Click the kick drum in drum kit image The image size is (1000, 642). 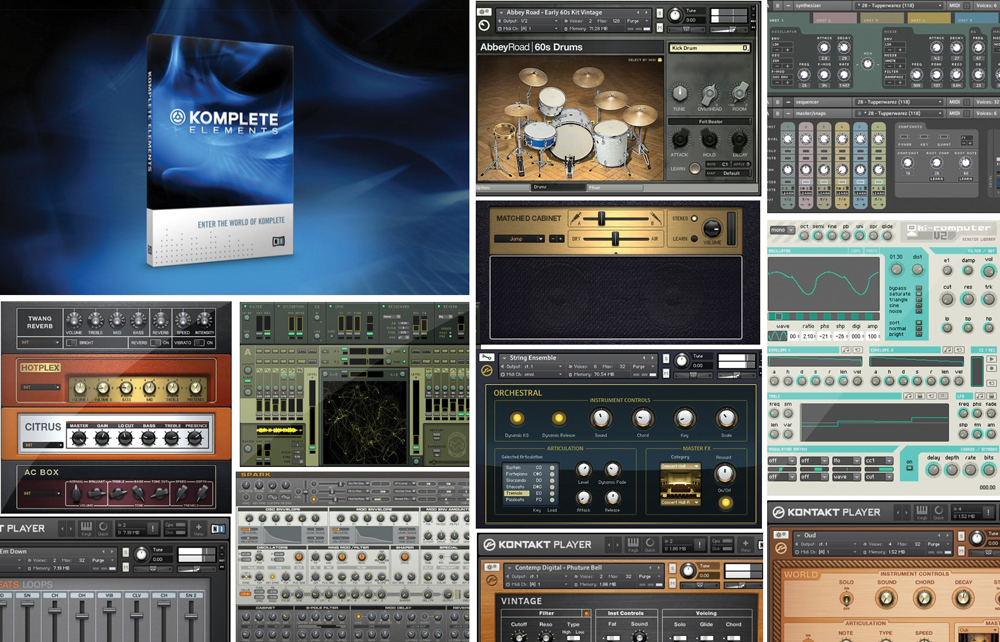(x=573, y=141)
